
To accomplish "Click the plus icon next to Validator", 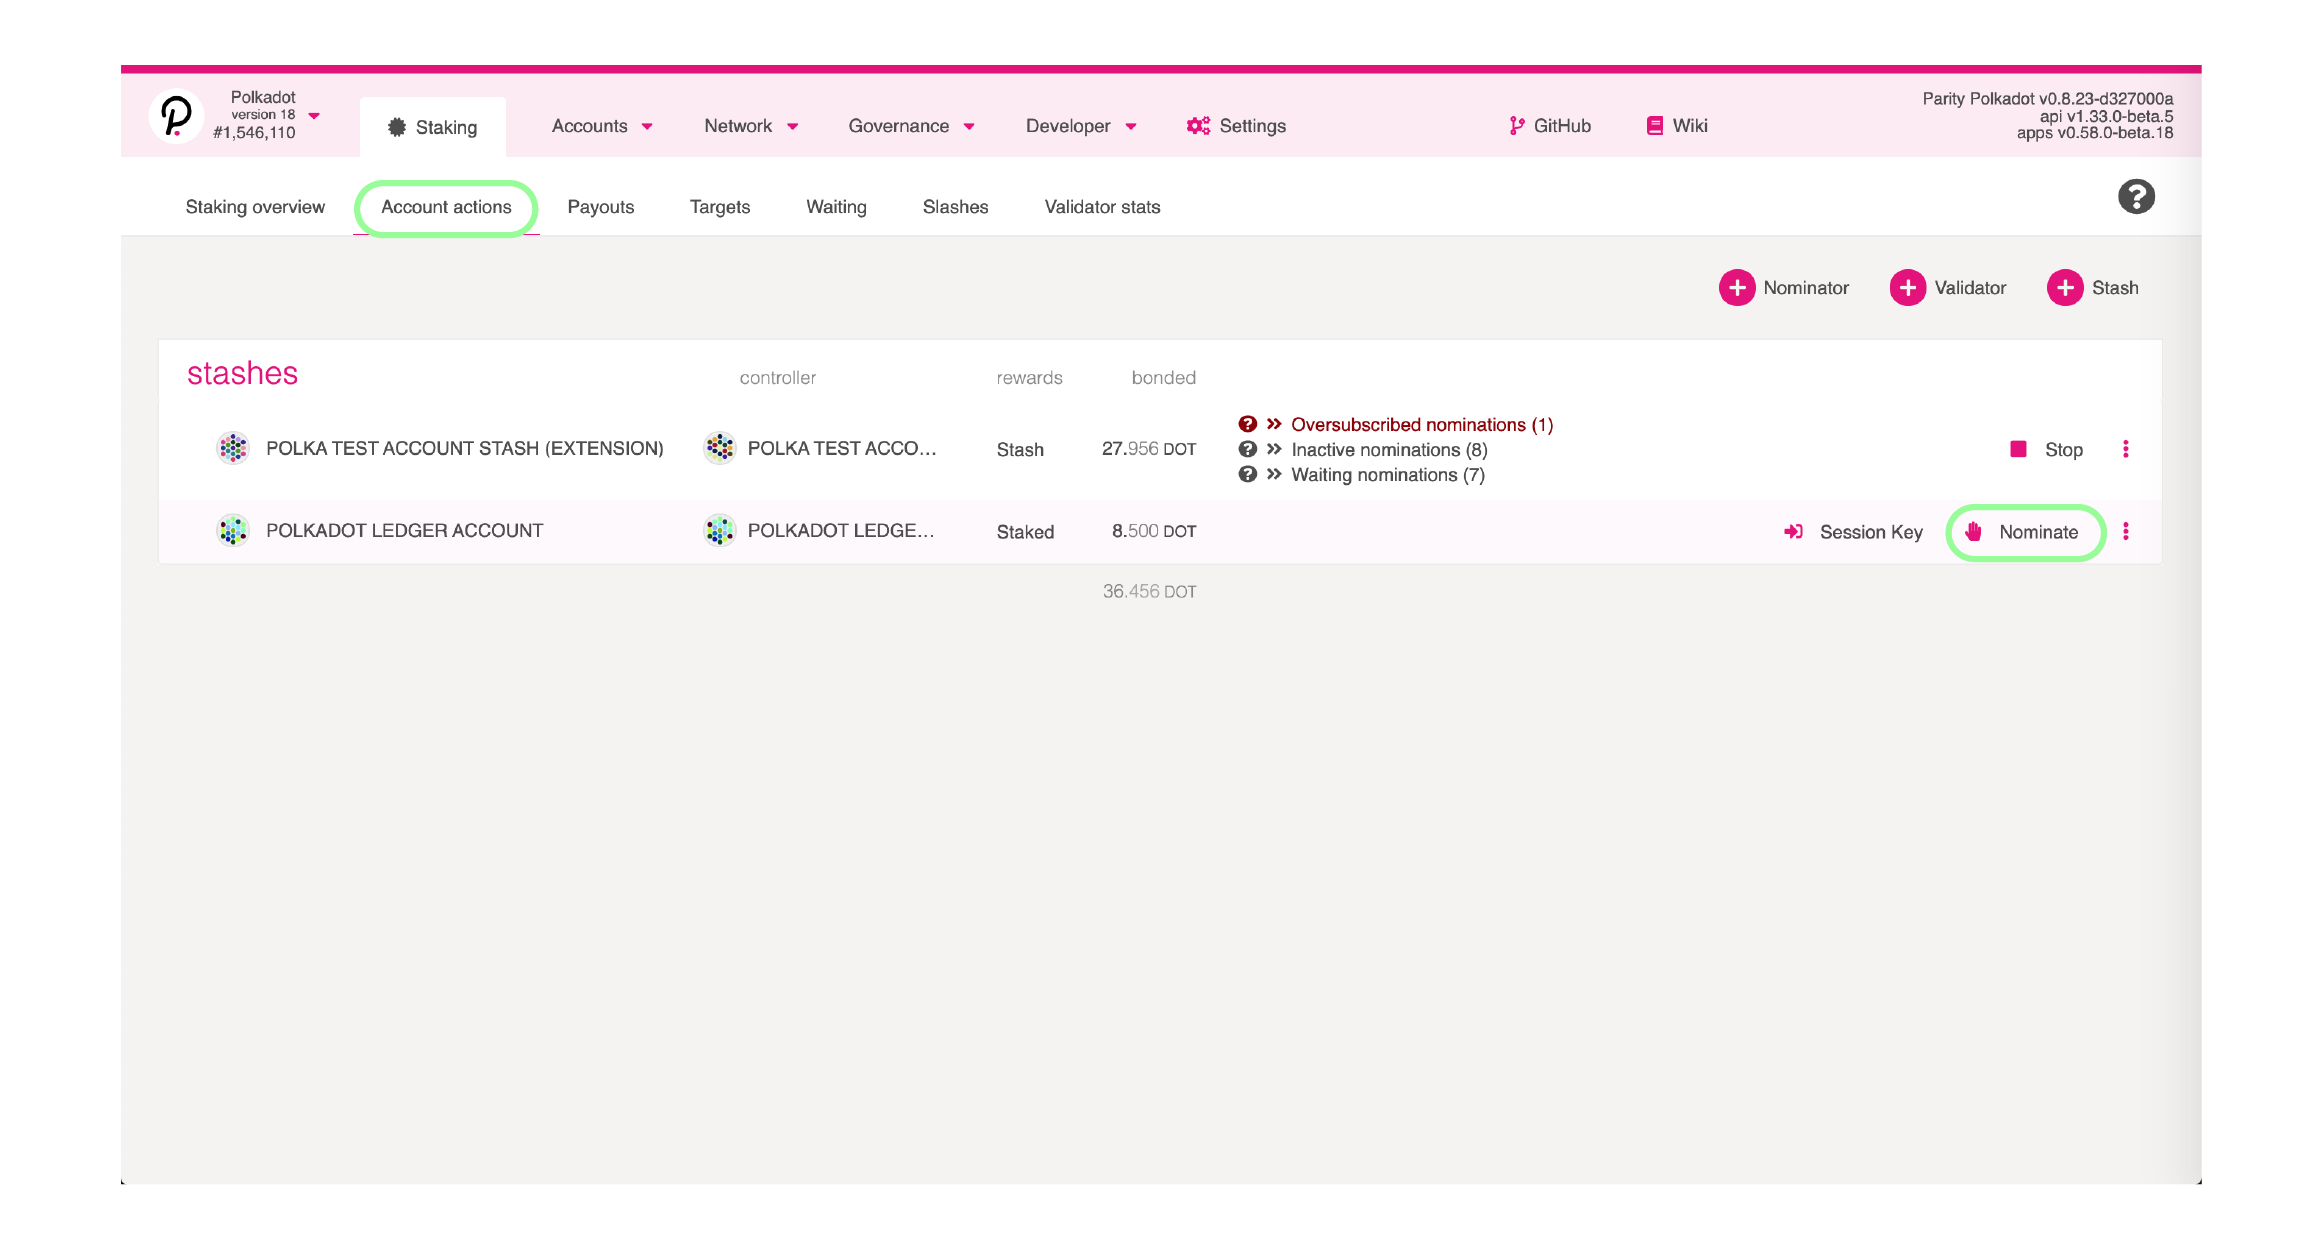I will click(1908, 288).
